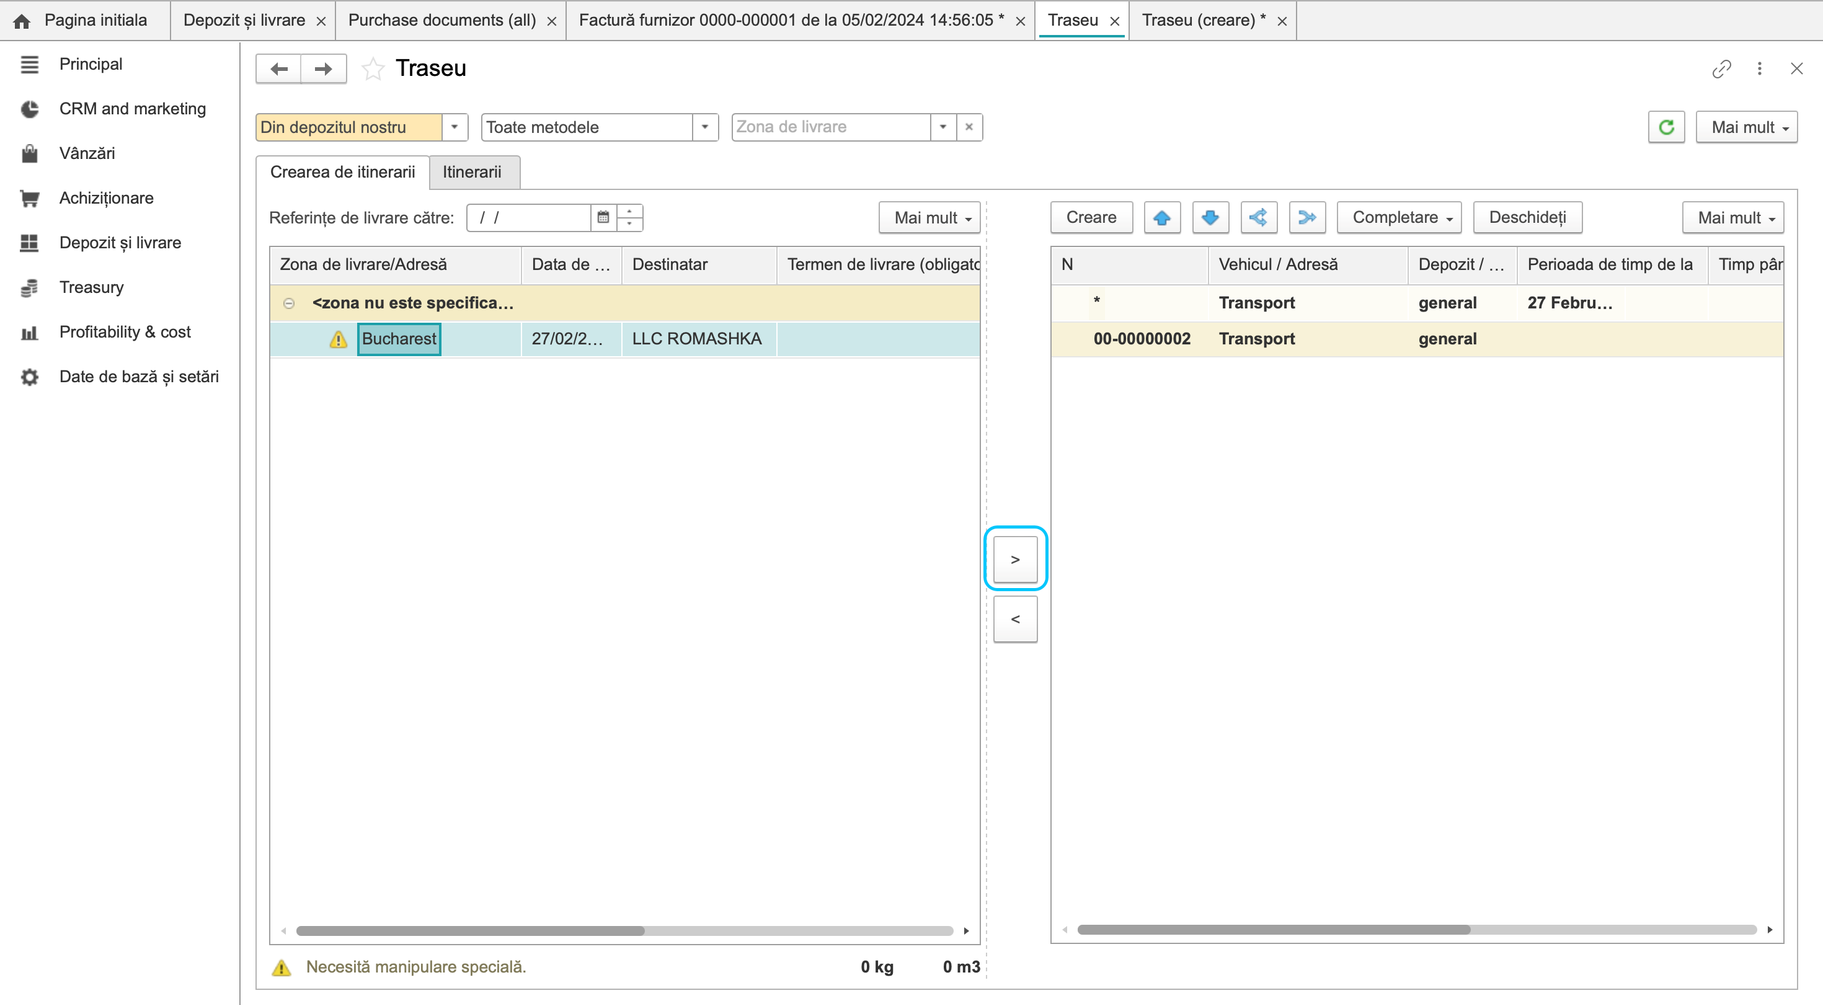Expand the Toate metodele dropdown
The image size is (1823, 1005).
(x=705, y=127)
